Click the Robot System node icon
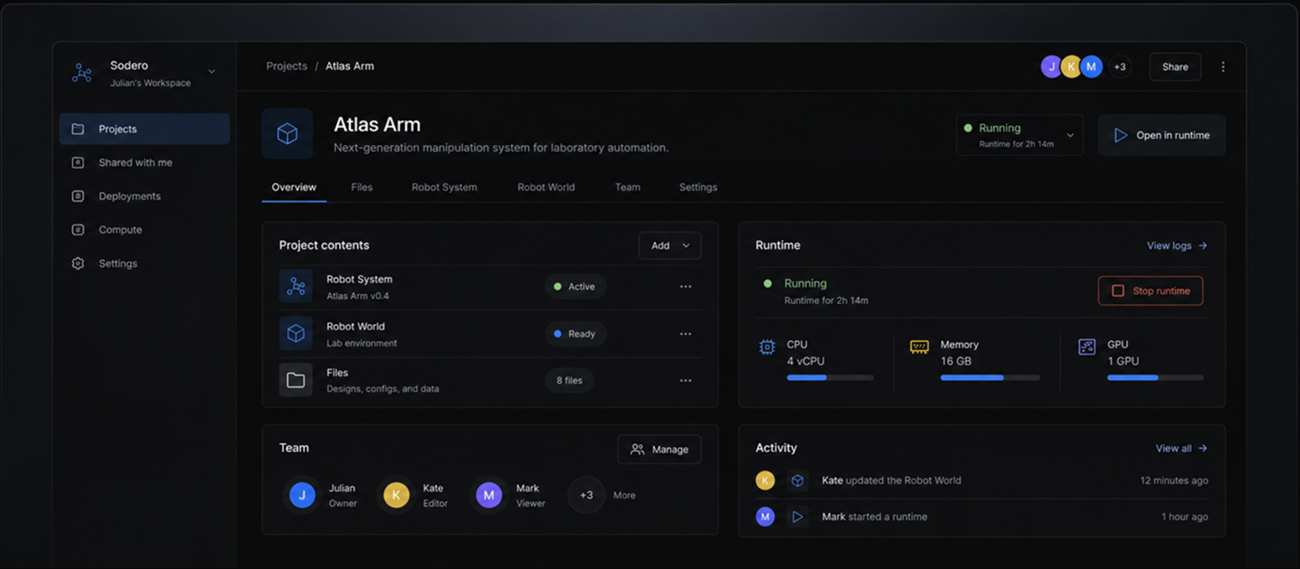This screenshot has width=1300, height=569. click(296, 287)
